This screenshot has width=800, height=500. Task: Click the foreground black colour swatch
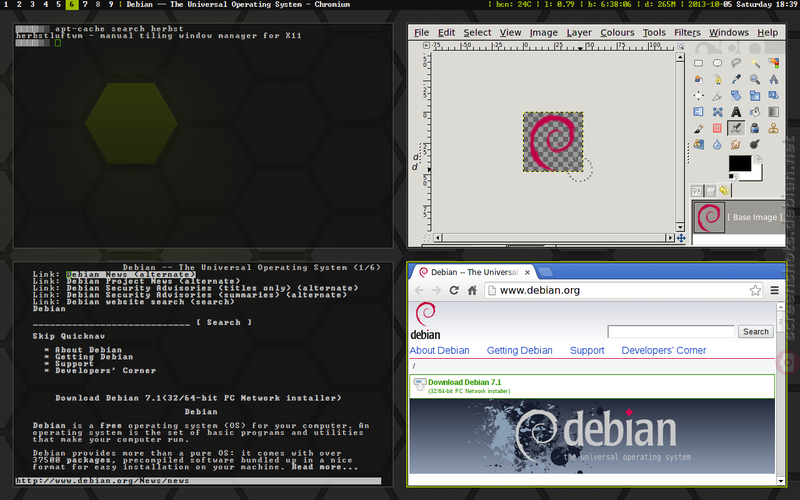pyautogui.click(x=739, y=163)
